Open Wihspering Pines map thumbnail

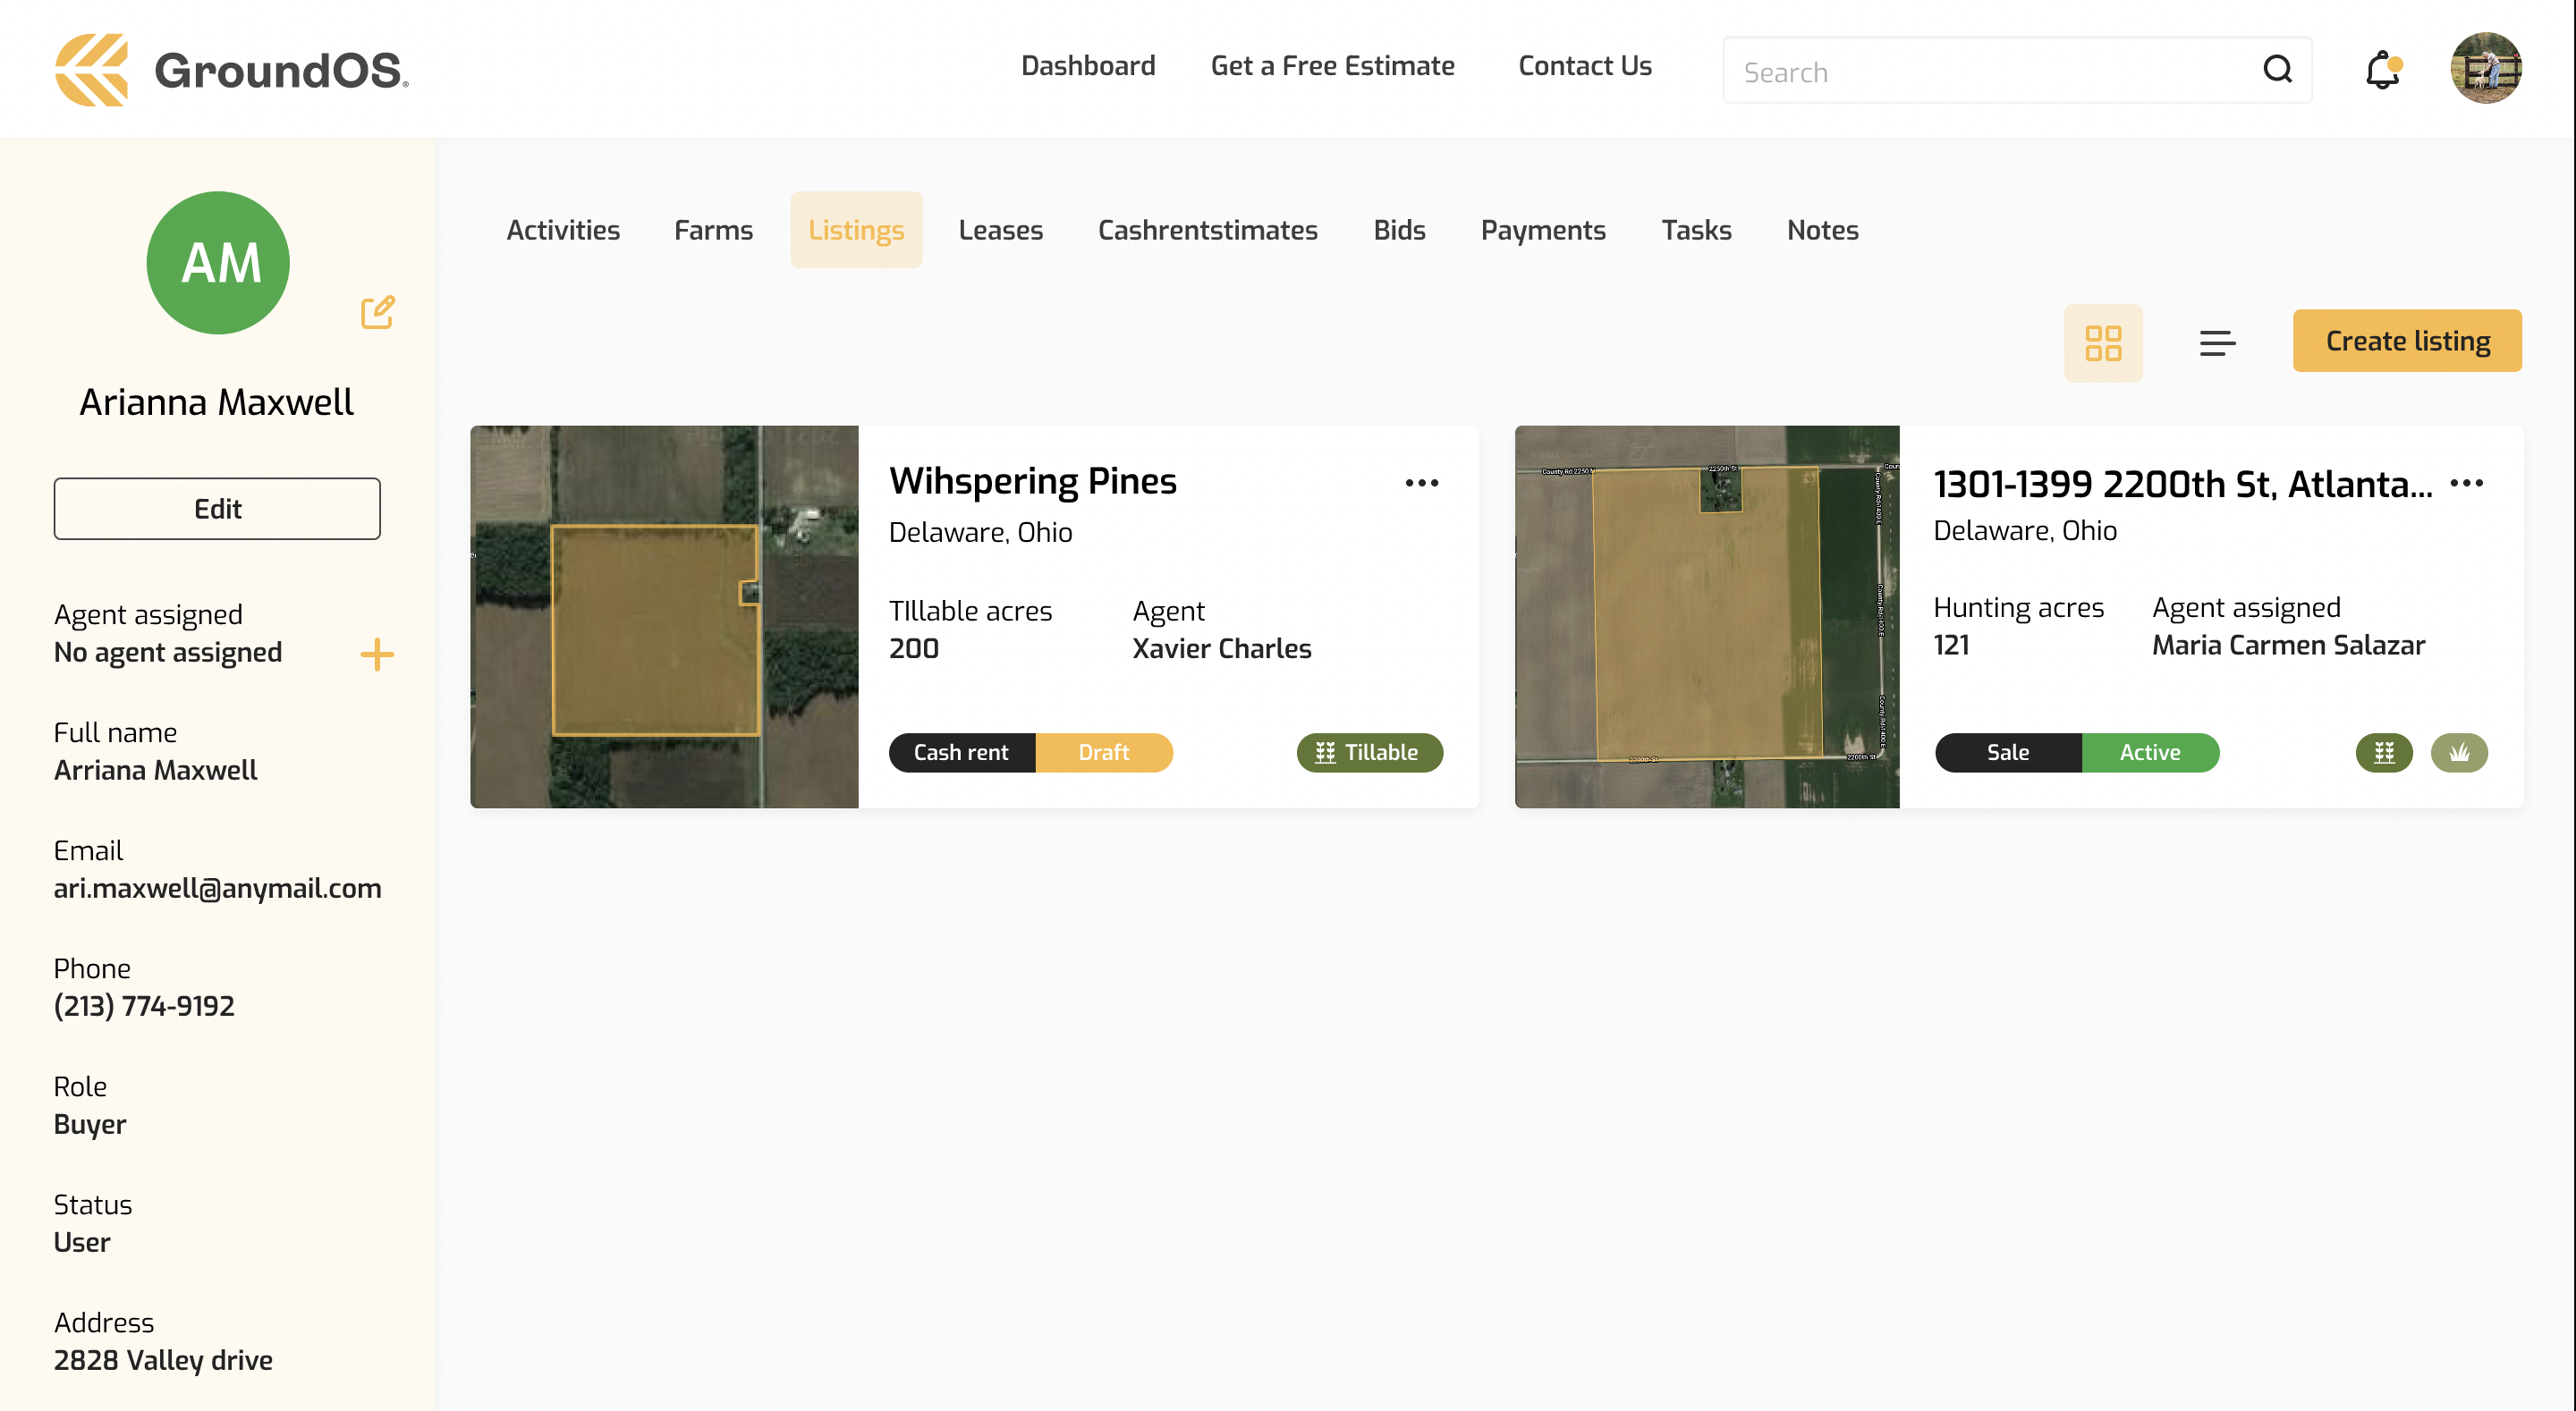tap(664, 616)
